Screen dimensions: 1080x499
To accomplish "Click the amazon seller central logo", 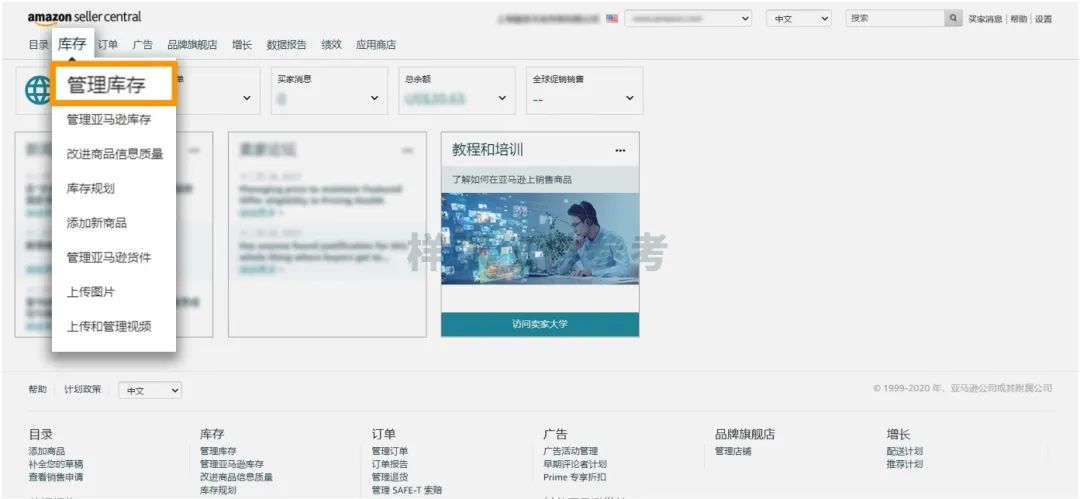I will tap(85, 17).
